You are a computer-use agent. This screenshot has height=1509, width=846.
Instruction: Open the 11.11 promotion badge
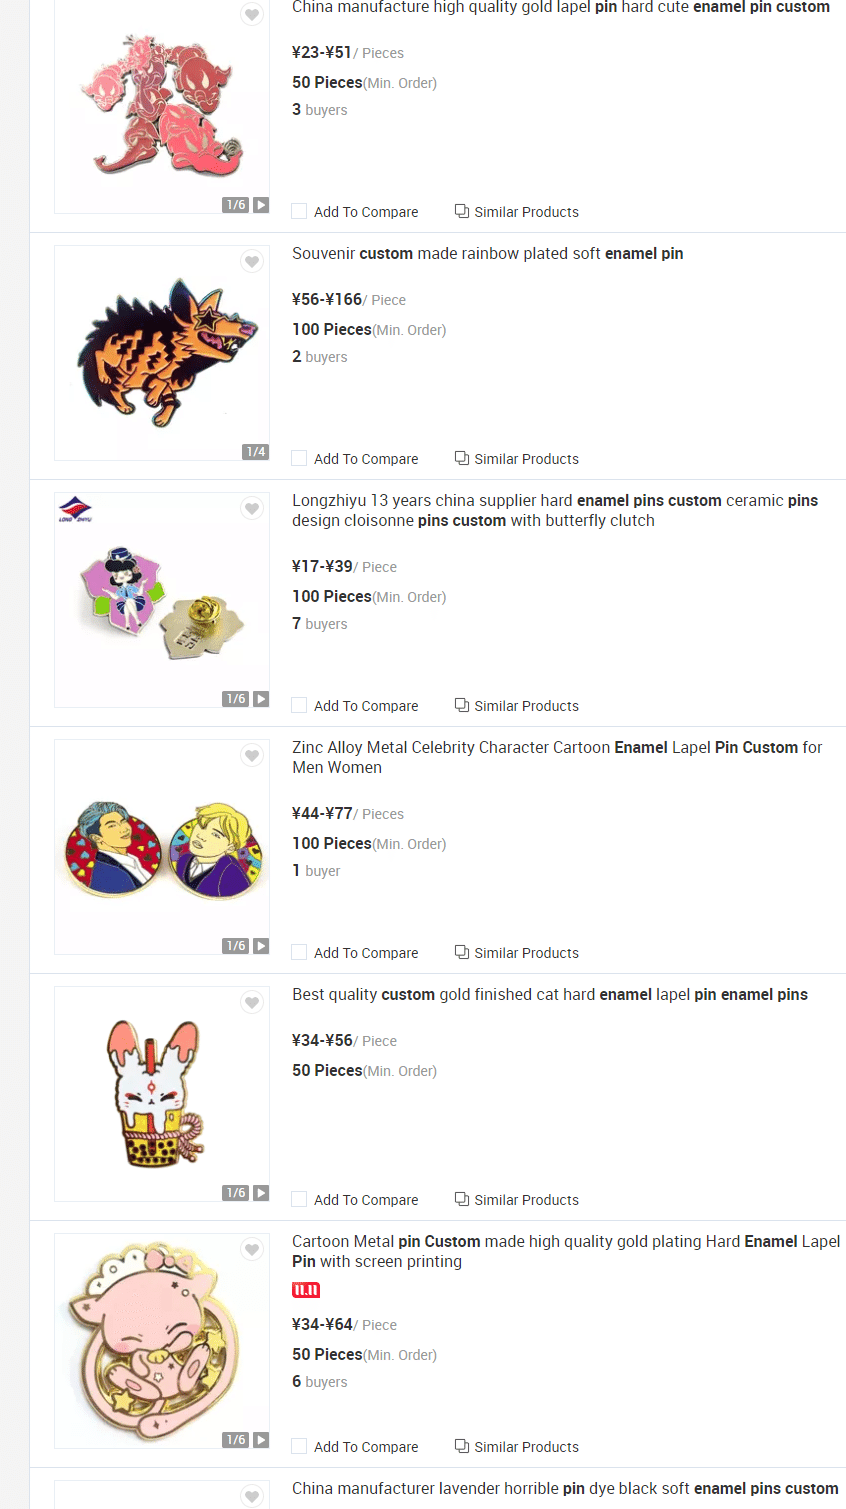click(306, 1290)
